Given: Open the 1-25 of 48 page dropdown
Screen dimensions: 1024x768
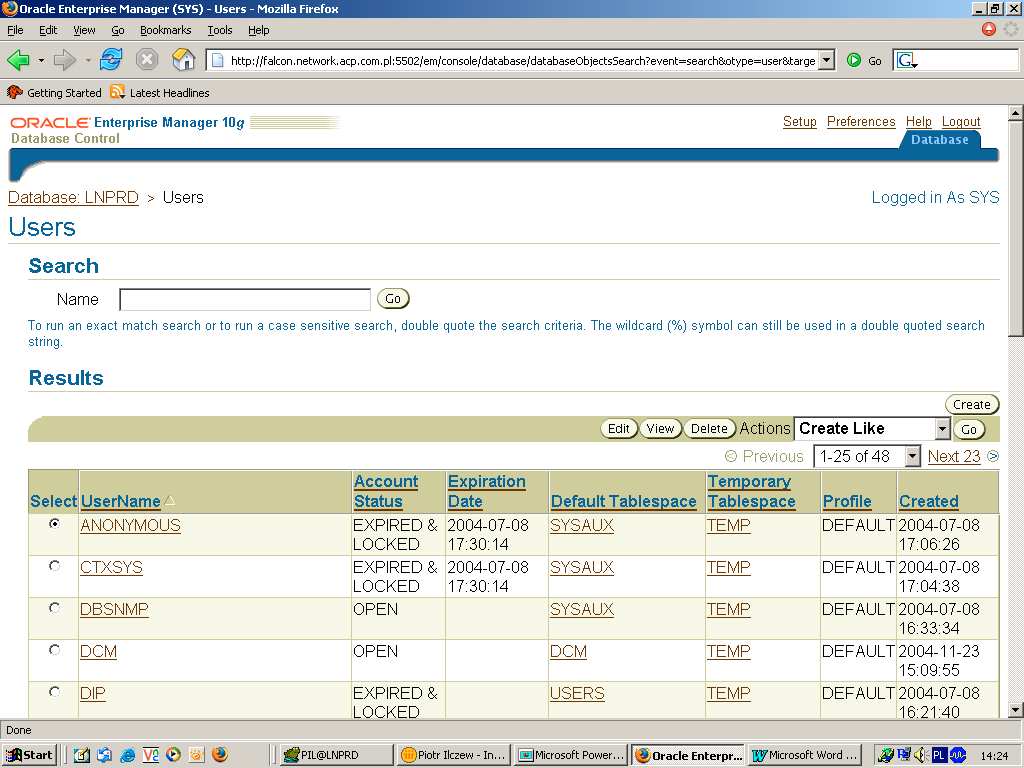Looking at the screenshot, I should coord(867,456).
